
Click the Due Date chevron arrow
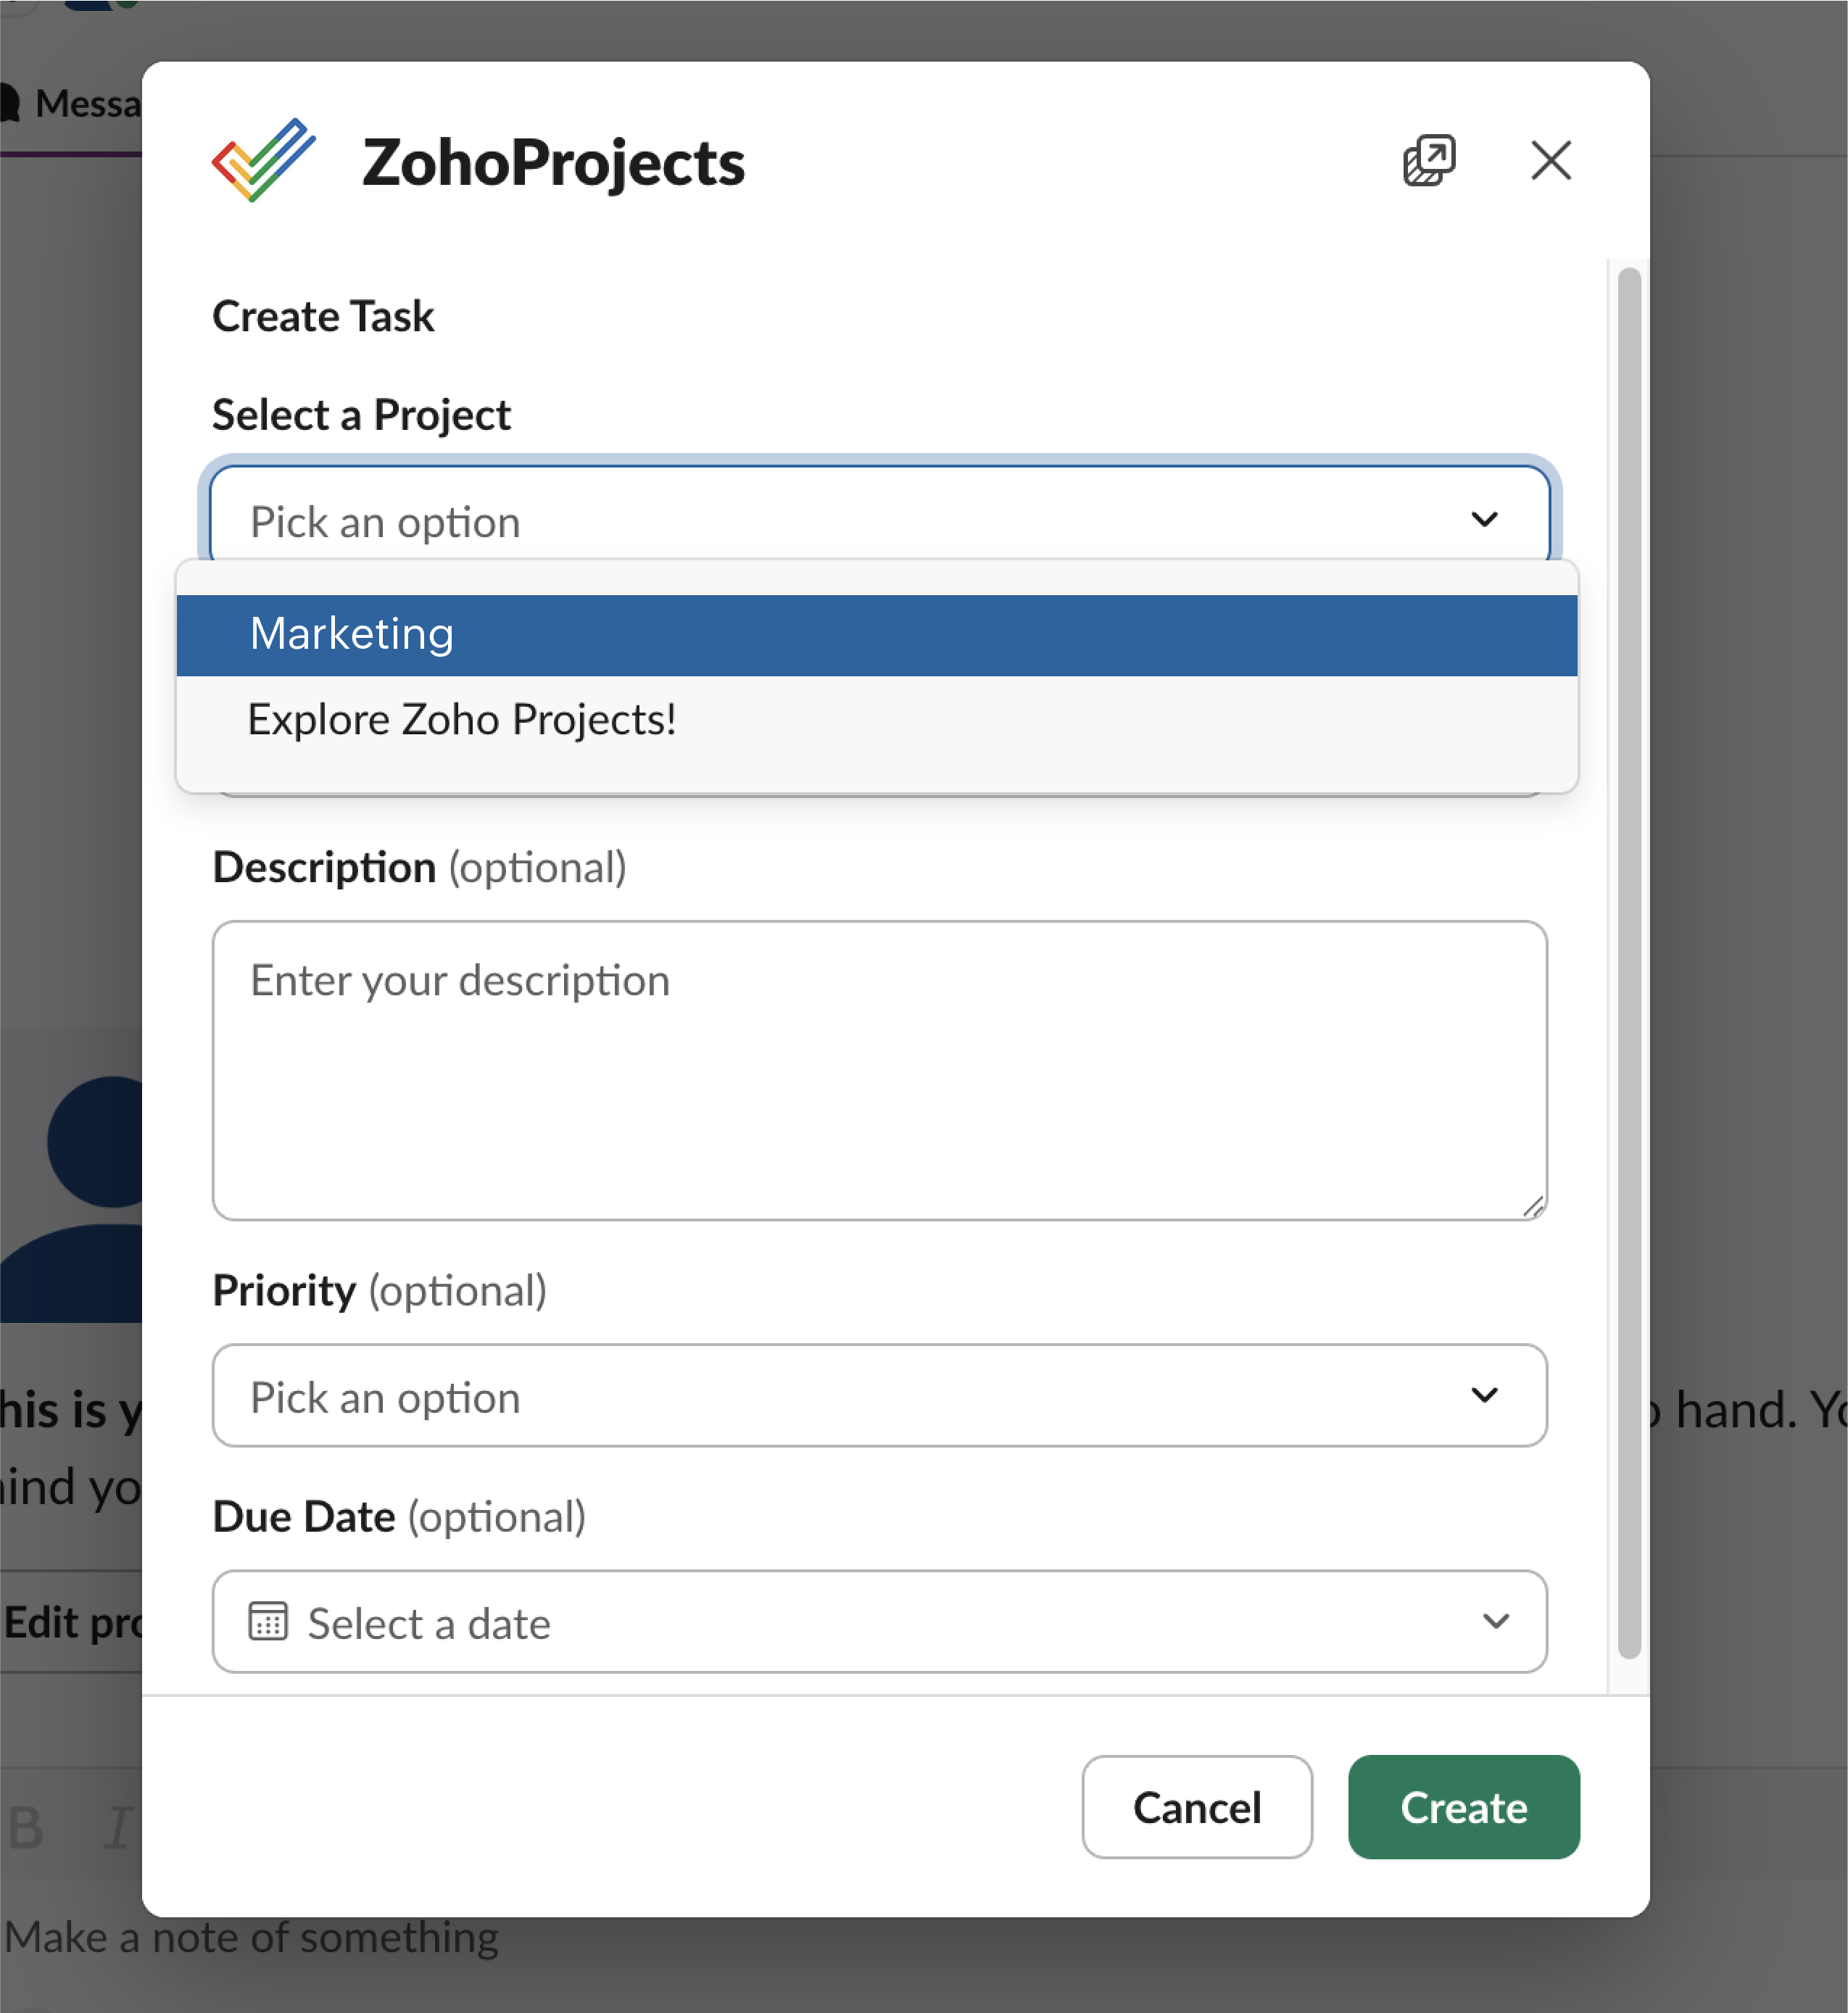(1495, 1621)
